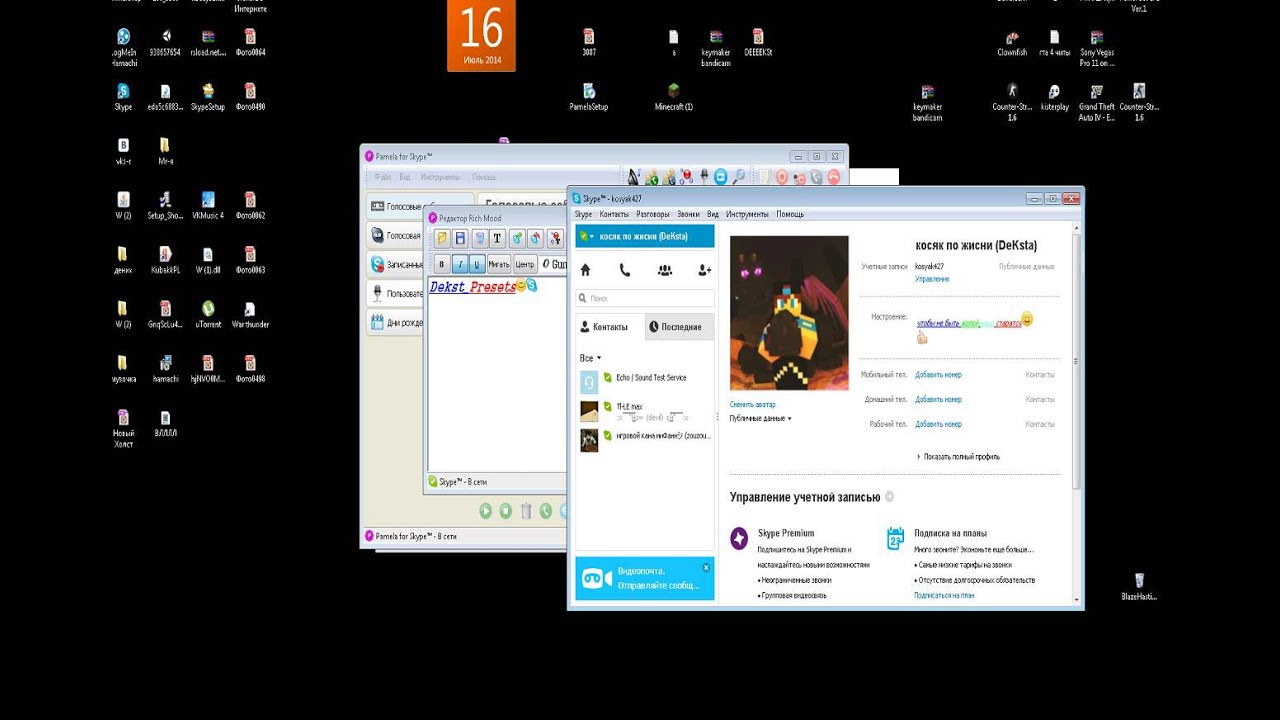Click the Clownfish desktop icon
This screenshot has height=720, width=1280.
(x=1012, y=43)
